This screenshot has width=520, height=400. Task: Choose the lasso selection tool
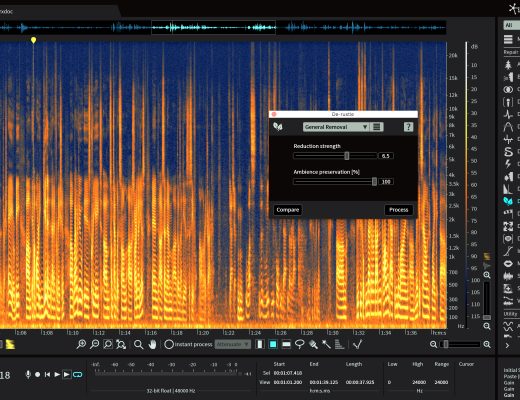(x=299, y=344)
